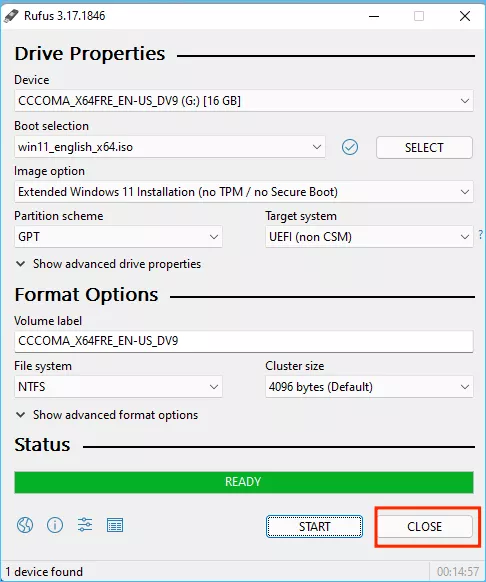Click the Format Options heading
This screenshot has width=486, height=582.
(x=86, y=295)
